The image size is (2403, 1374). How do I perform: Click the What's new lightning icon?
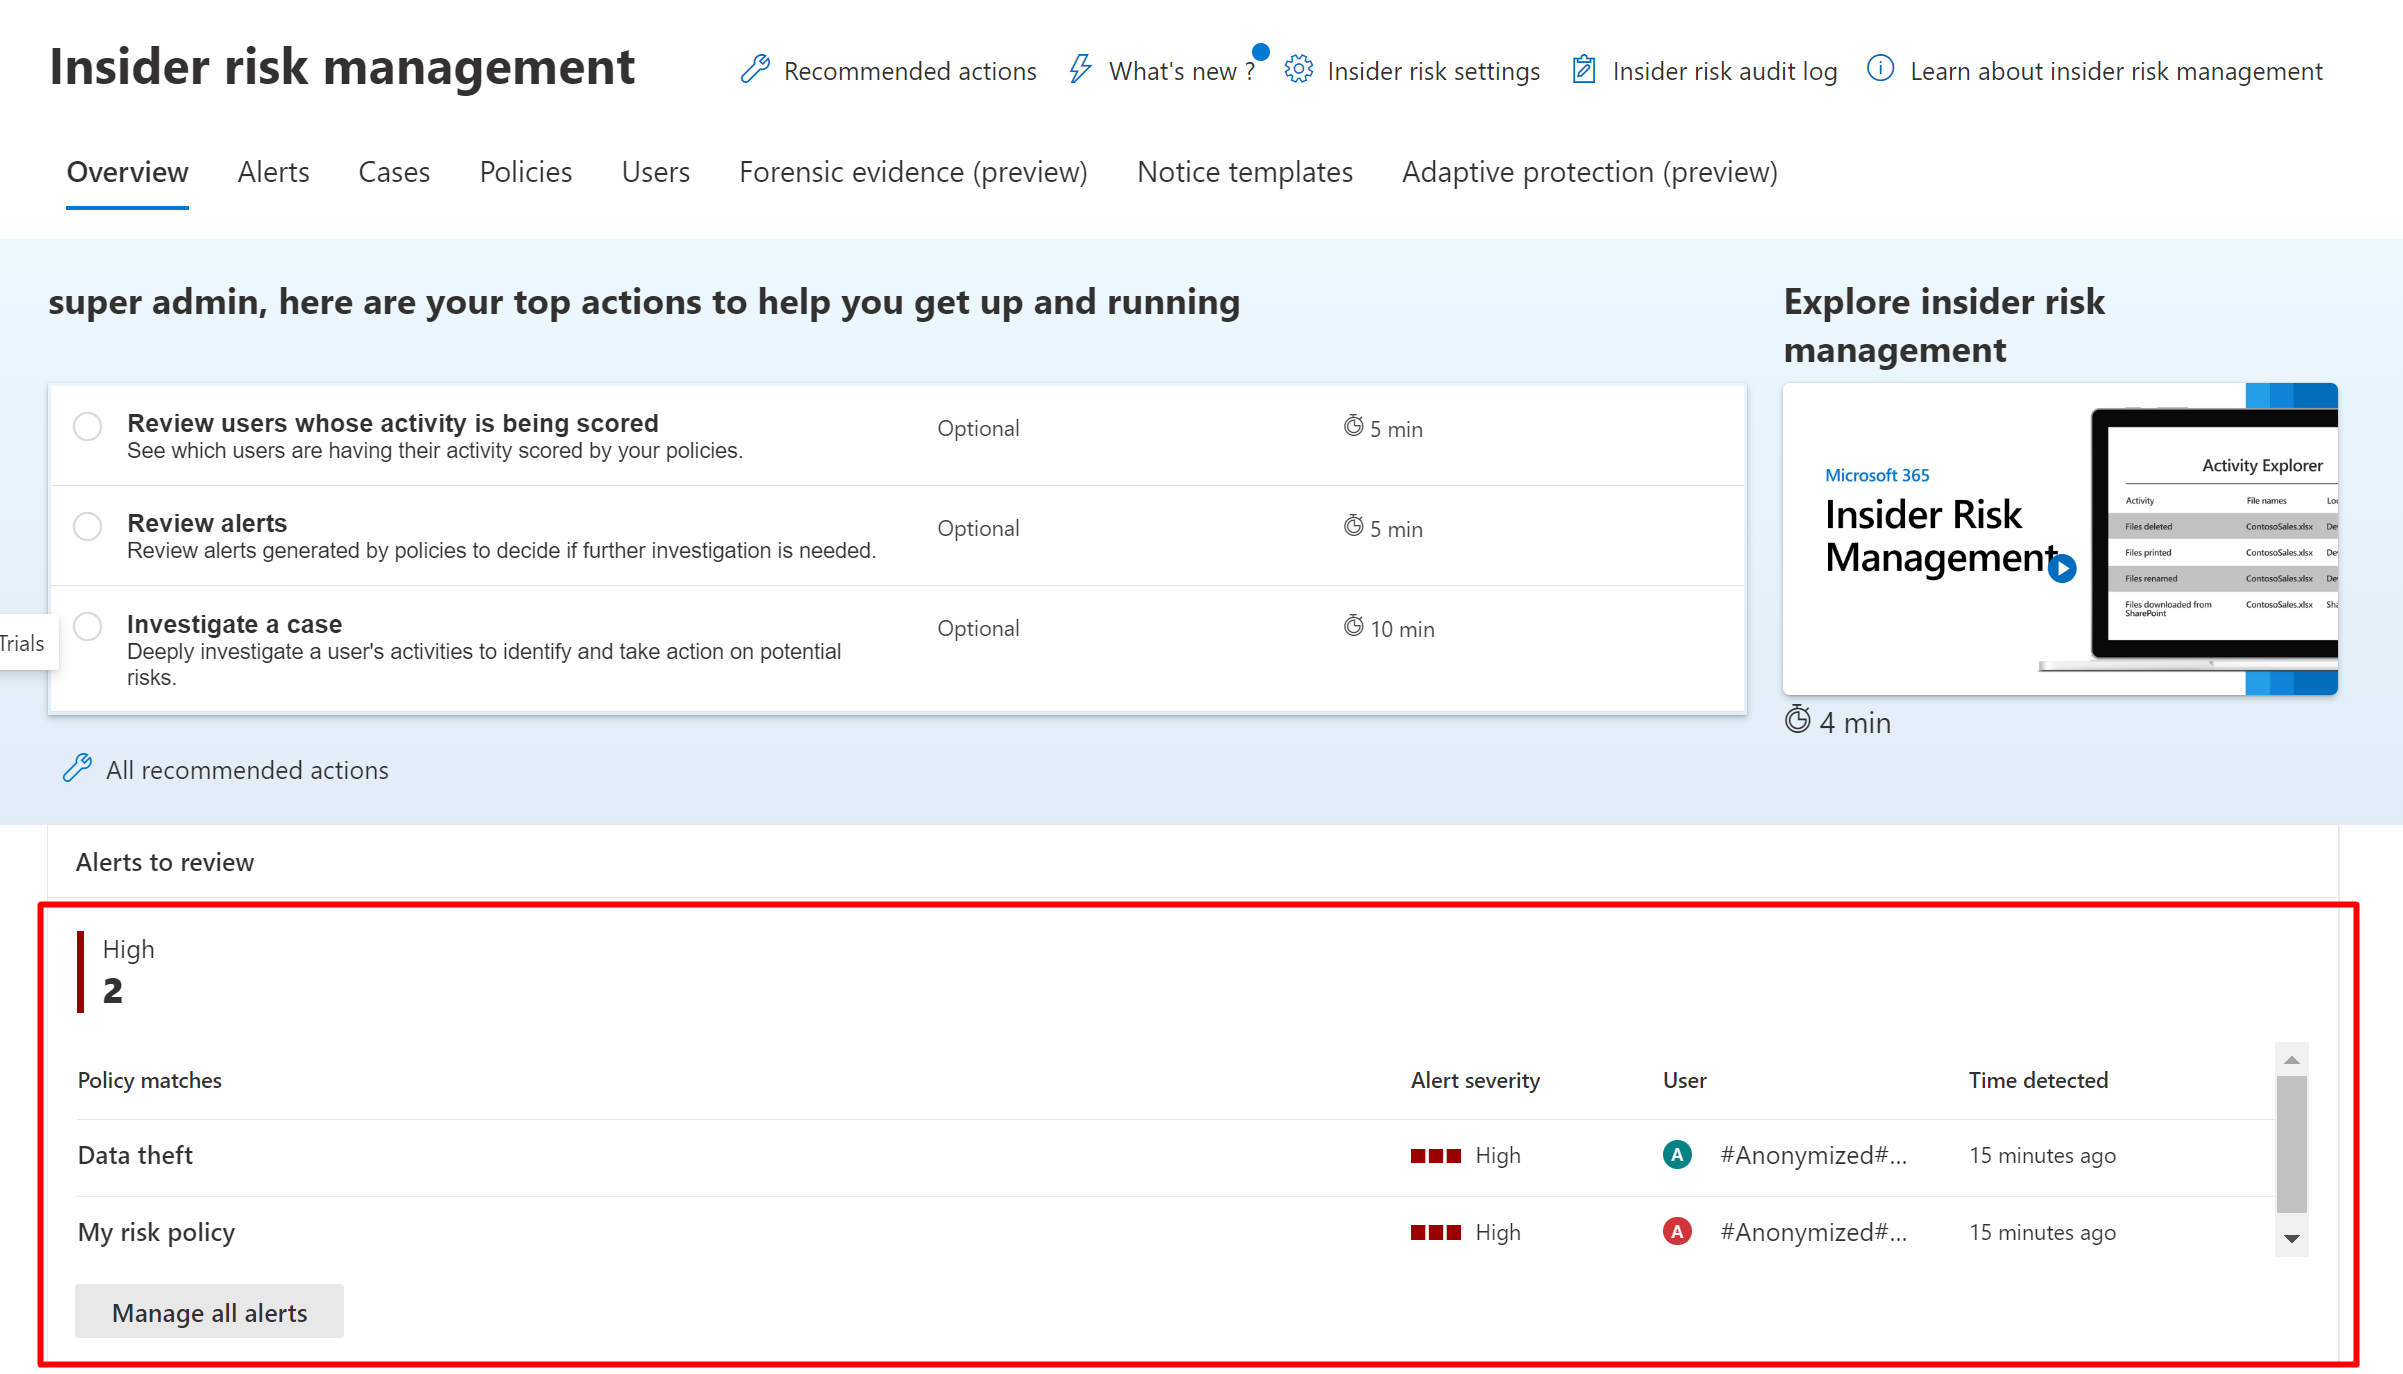click(x=1080, y=70)
